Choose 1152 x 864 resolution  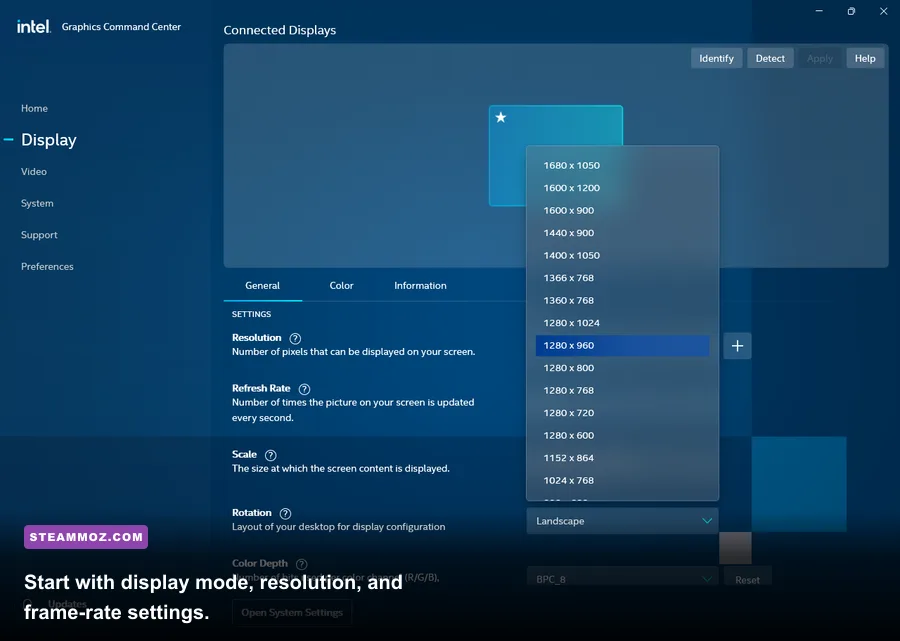pos(622,458)
